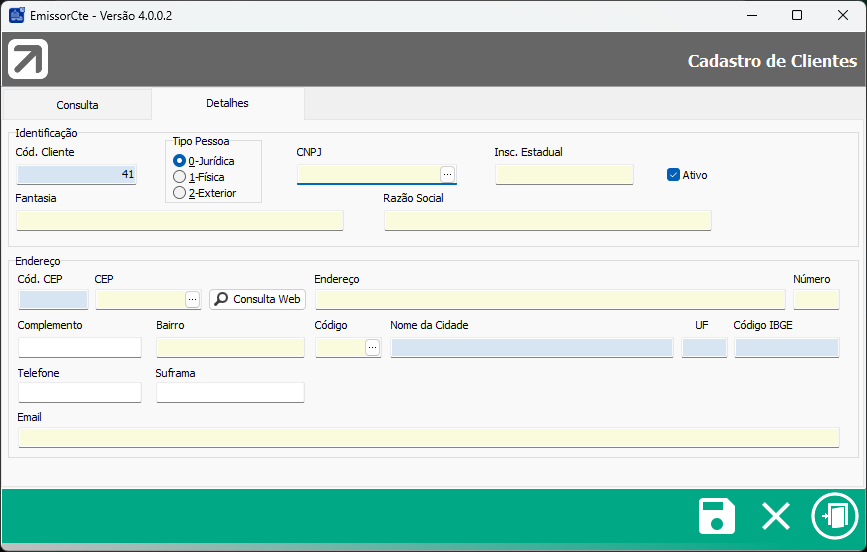The image size is (867, 552).
Task: Choose the 2-Exterior radio option
Action: click(180, 193)
